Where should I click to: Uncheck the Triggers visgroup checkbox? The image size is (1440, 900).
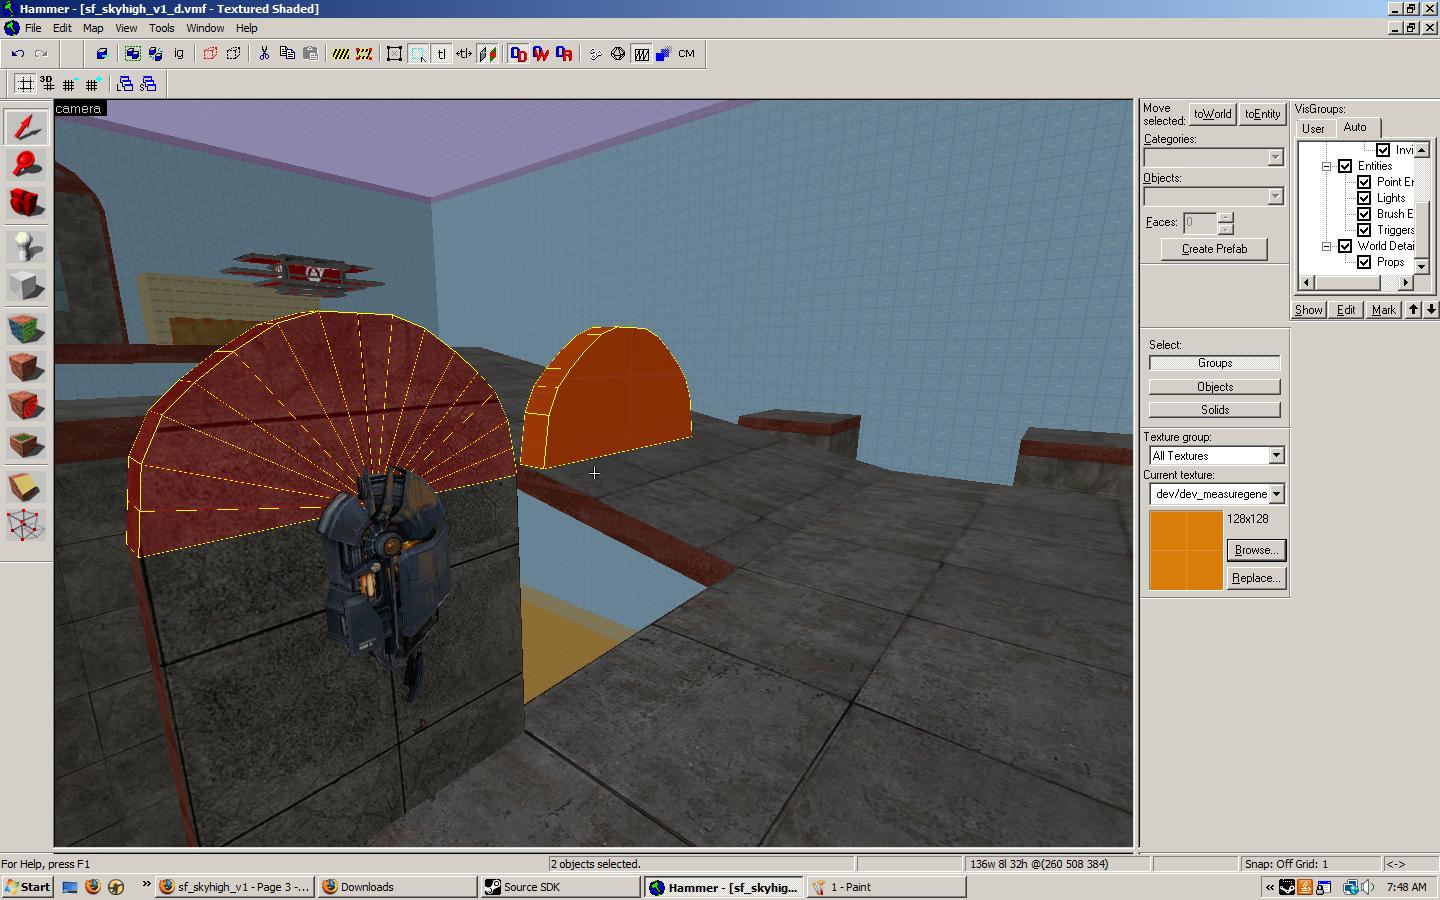point(1364,230)
